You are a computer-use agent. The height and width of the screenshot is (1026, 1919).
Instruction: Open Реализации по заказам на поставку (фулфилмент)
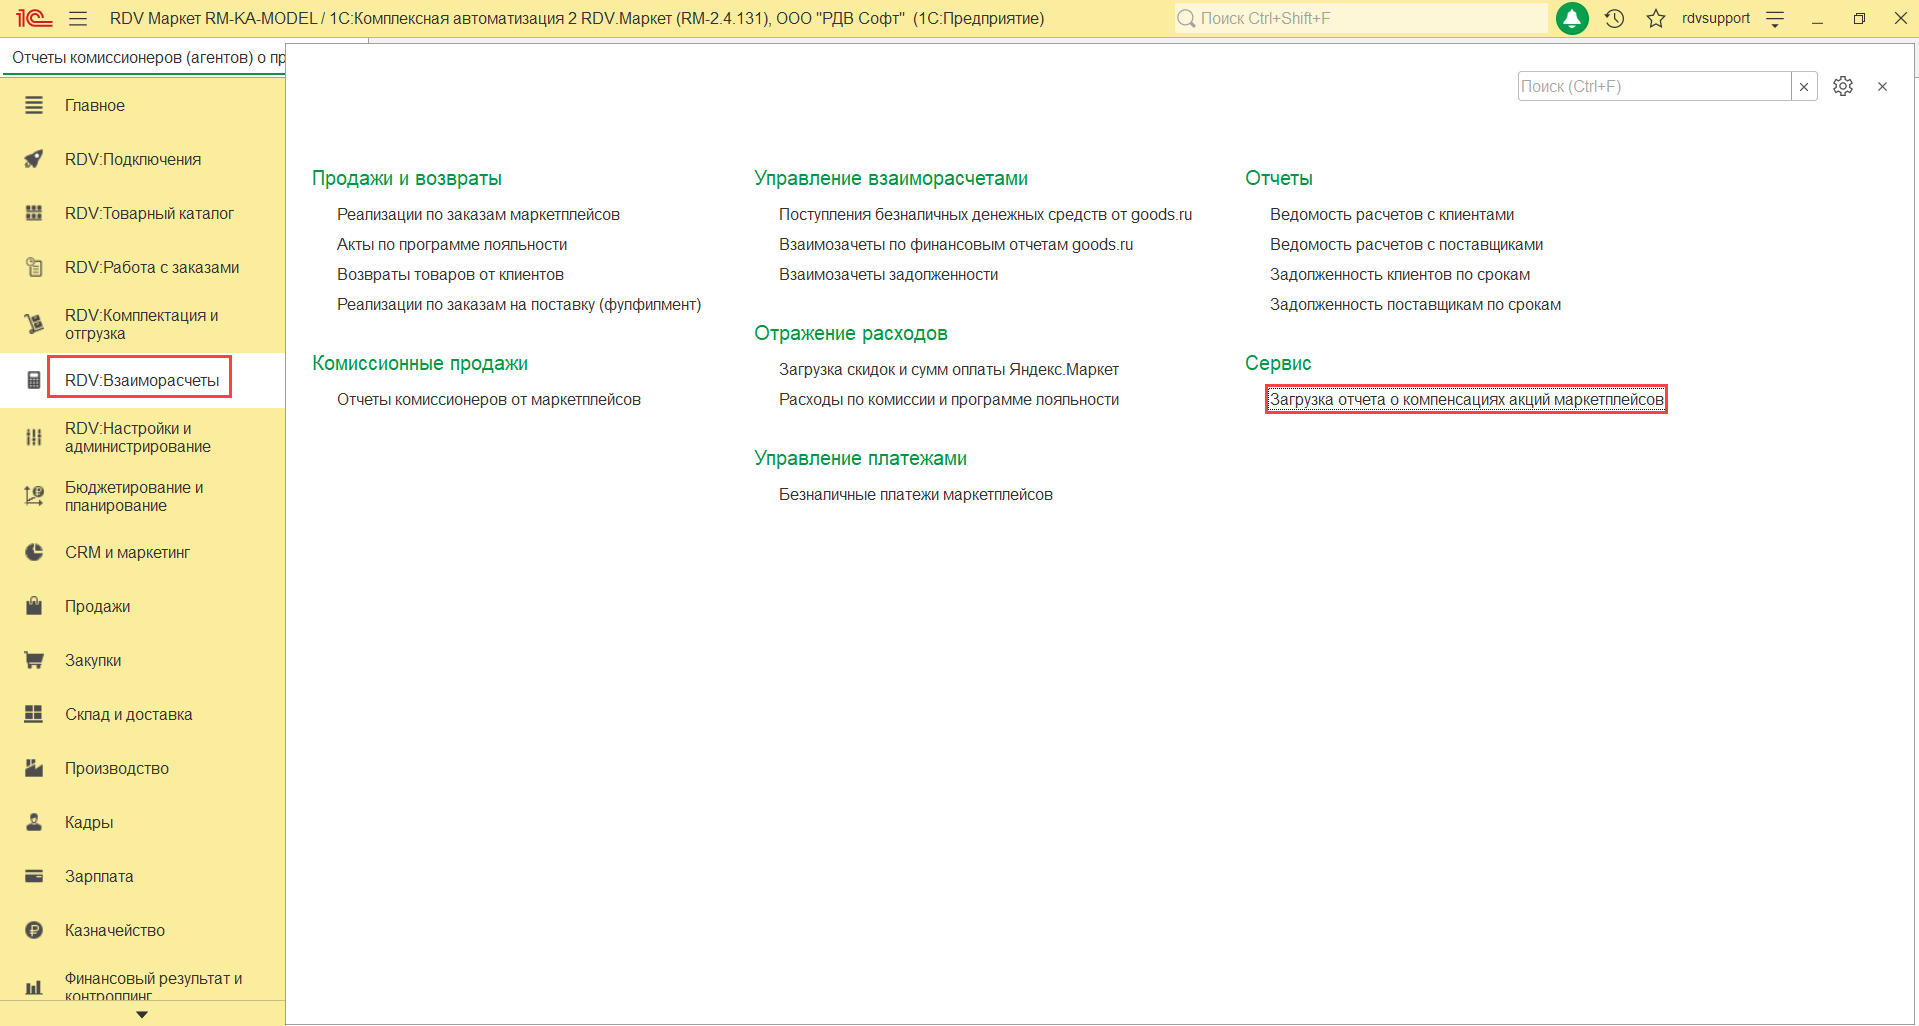519,304
